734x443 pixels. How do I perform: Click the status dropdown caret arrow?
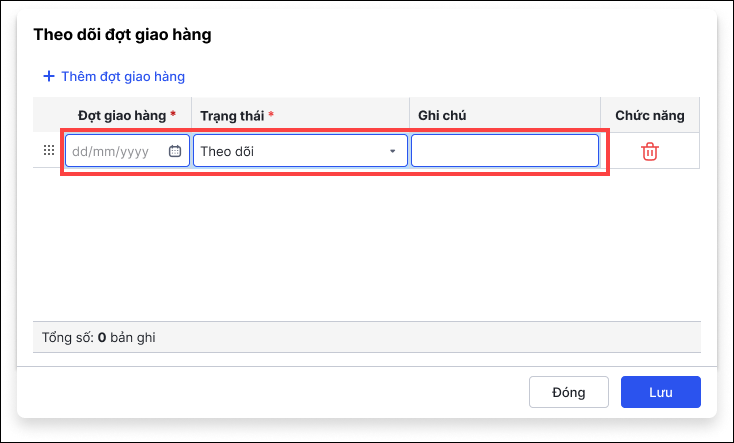[392, 151]
